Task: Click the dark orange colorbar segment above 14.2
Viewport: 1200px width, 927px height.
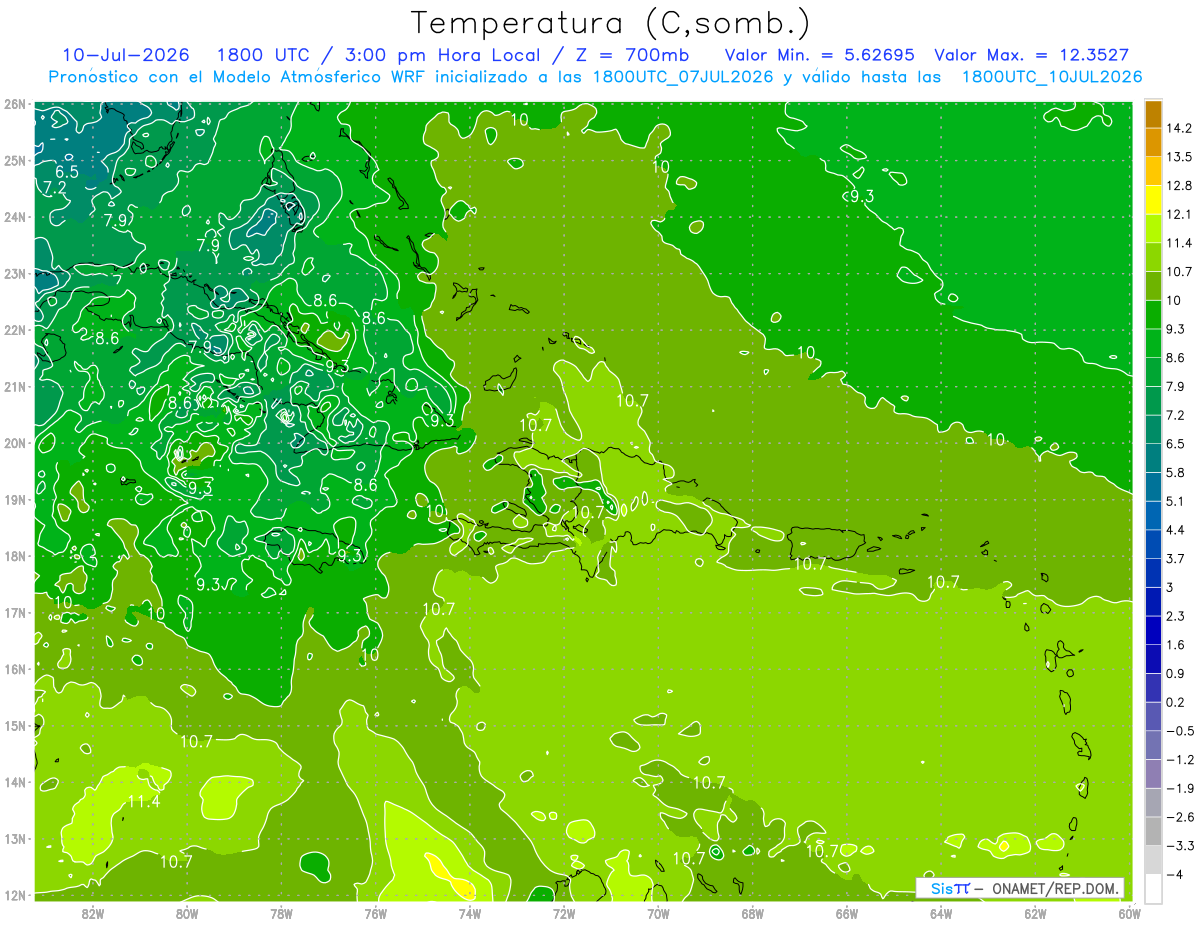Action: point(1153,114)
